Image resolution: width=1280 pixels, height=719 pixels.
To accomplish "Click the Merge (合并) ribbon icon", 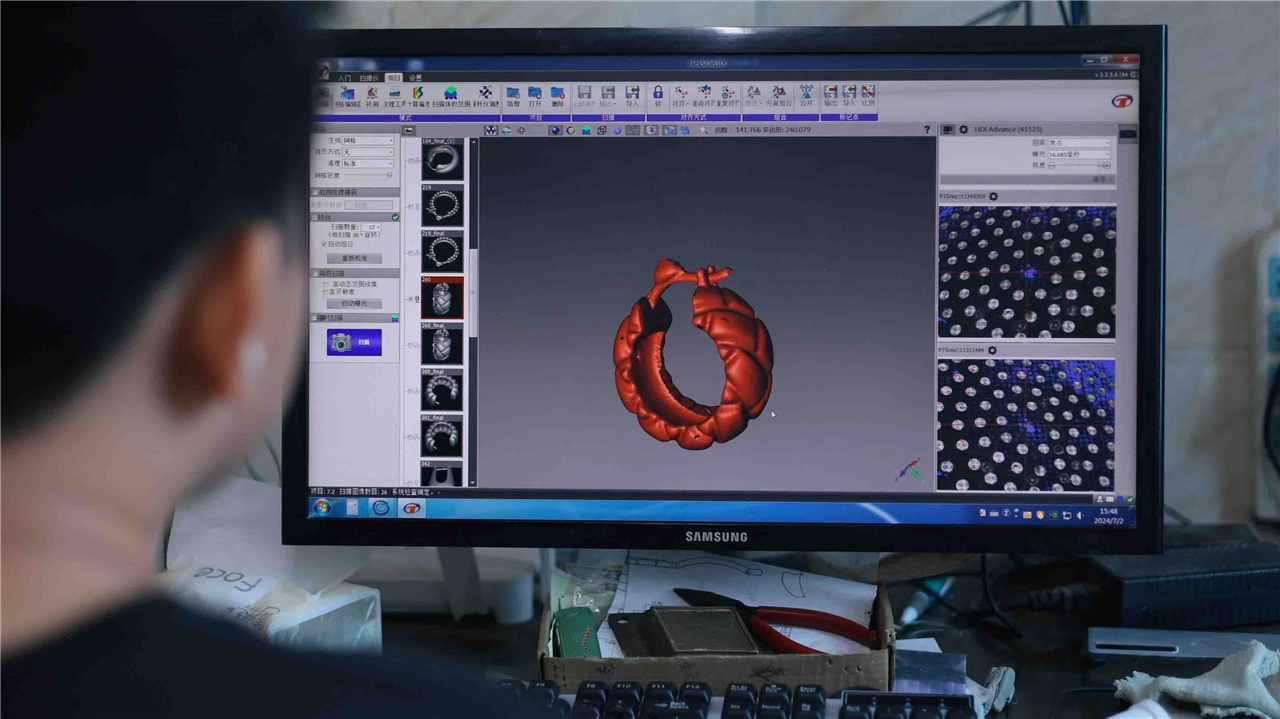I will [805, 93].
